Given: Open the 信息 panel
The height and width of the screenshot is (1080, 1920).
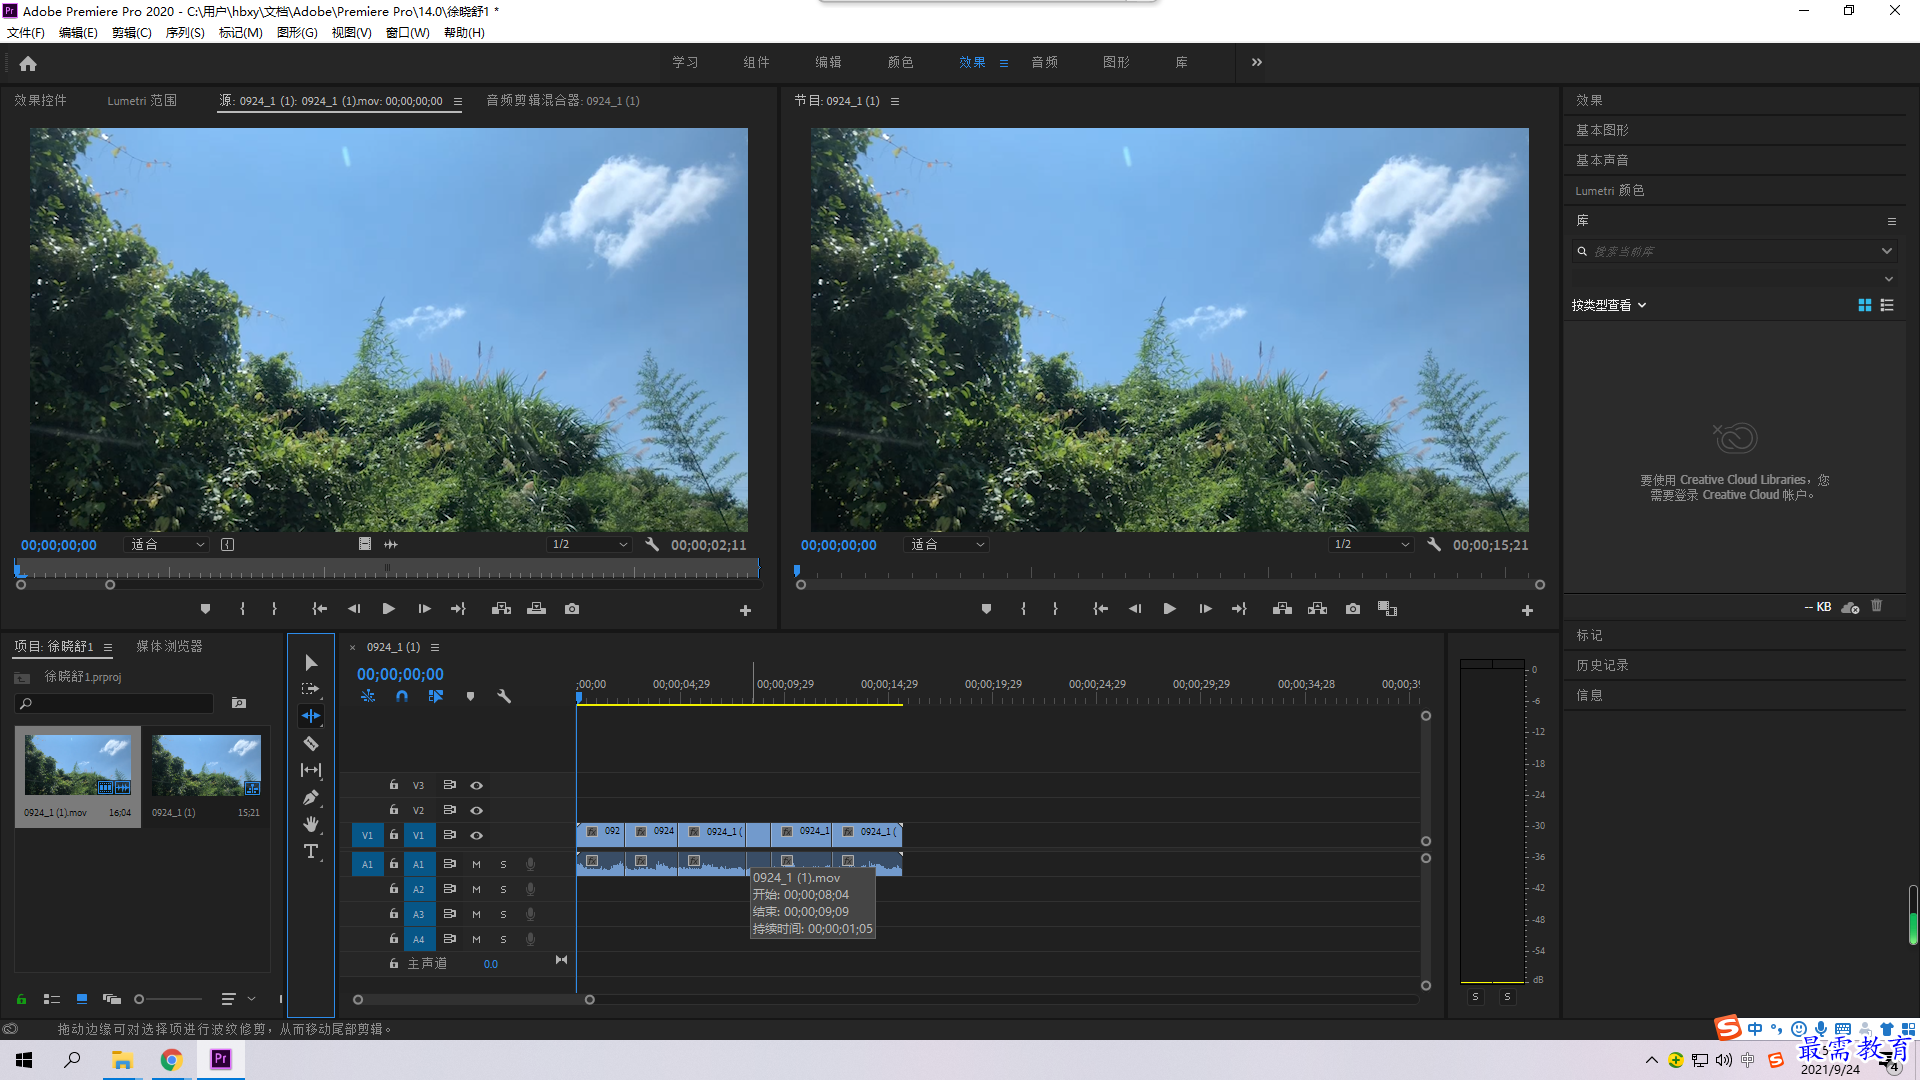Looking at the screenshot, I should (1589, 695).
